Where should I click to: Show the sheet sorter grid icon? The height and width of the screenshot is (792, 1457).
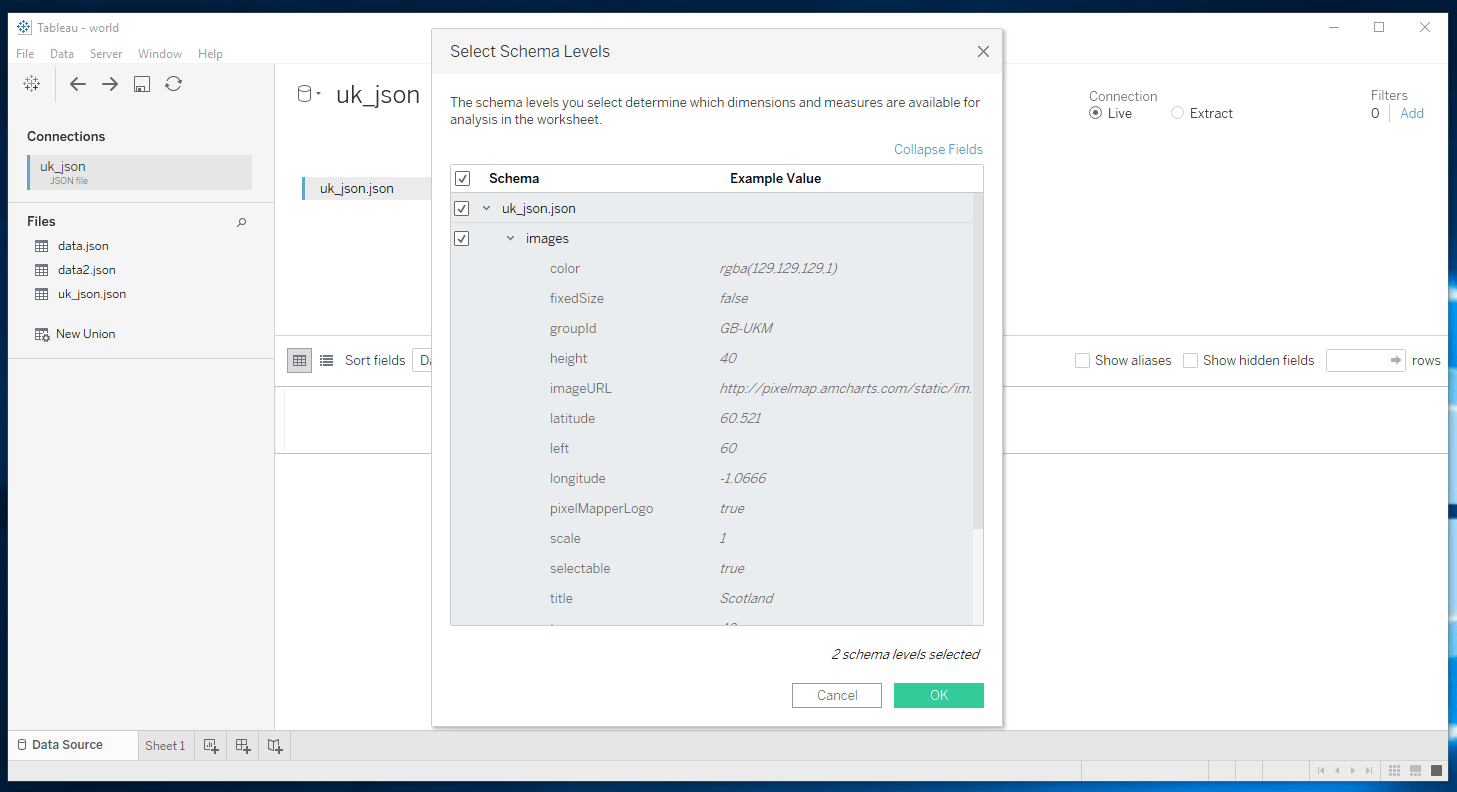coord(1395,771)
